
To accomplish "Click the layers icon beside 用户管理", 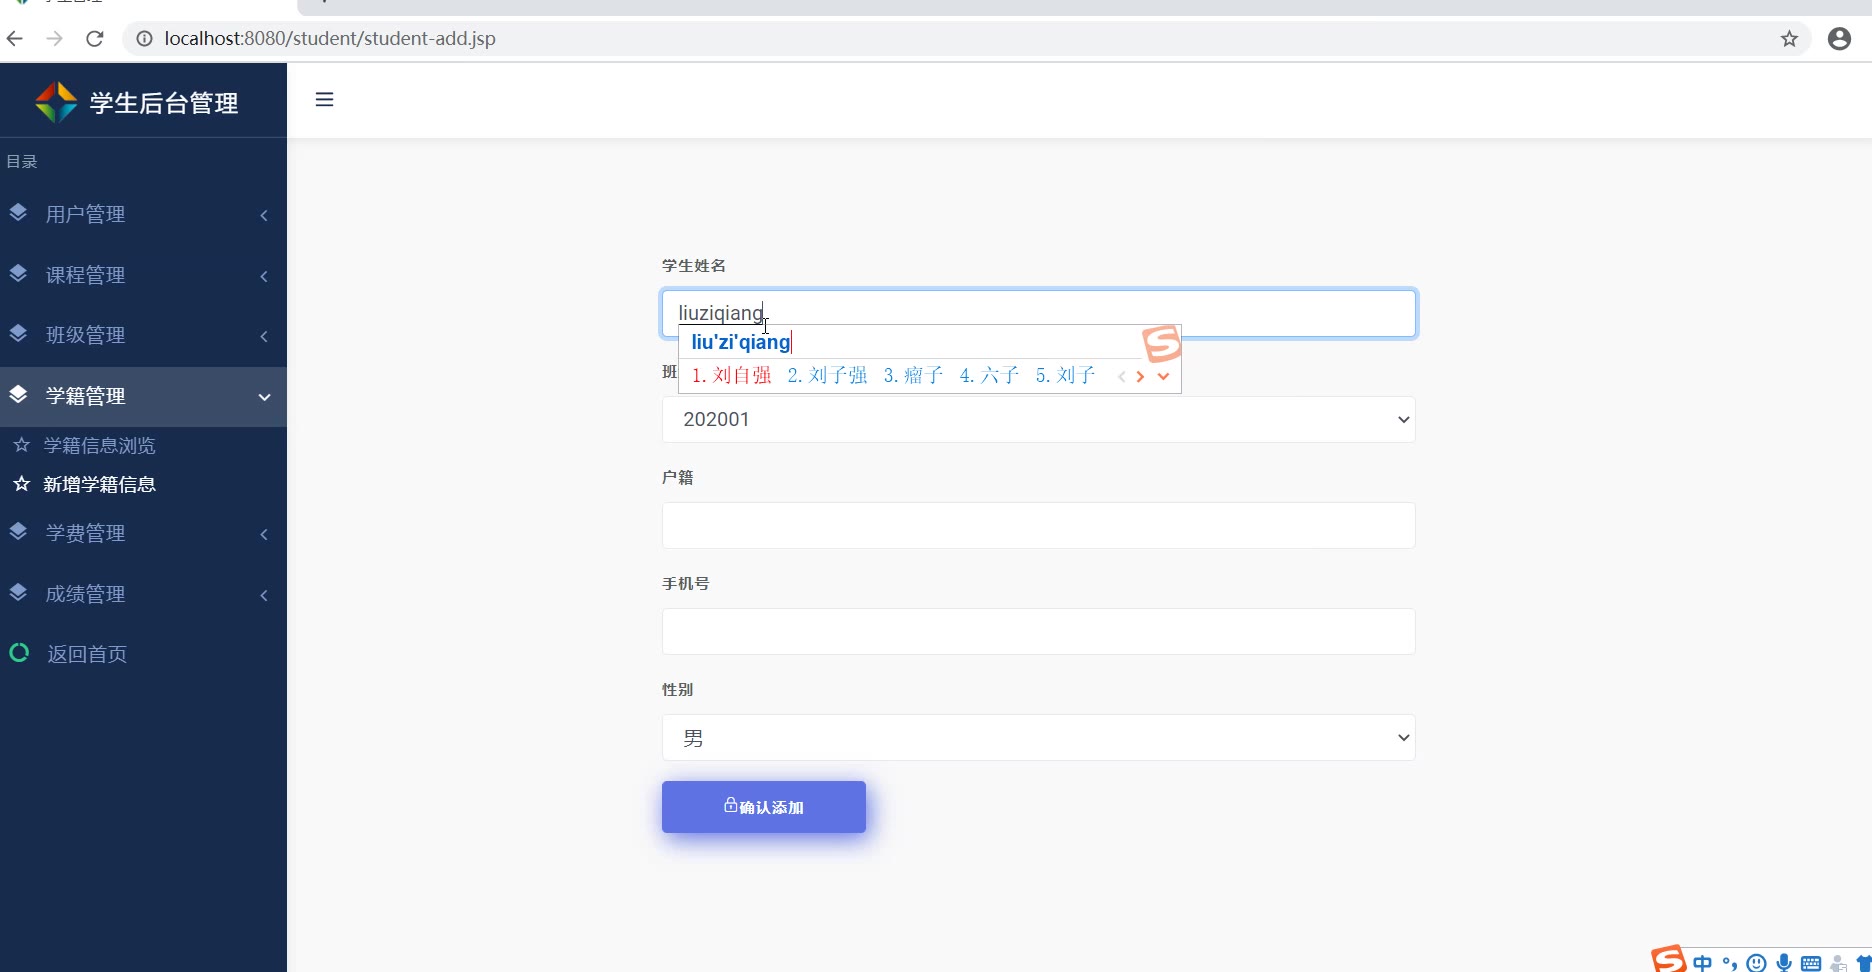I will (18, 213).
